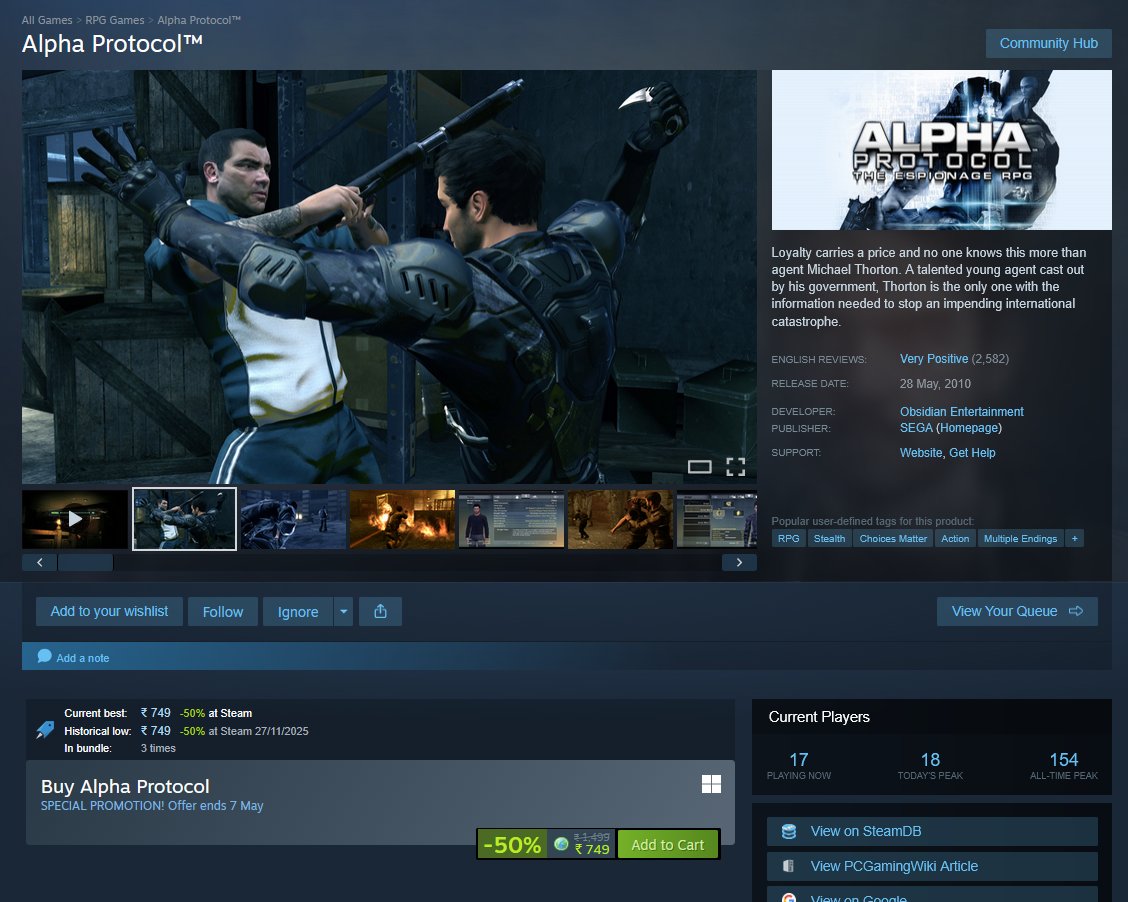Screen dimensions: 1128x902
Task: Click the 18 Today's Peak count
Action: click(930, 760)
